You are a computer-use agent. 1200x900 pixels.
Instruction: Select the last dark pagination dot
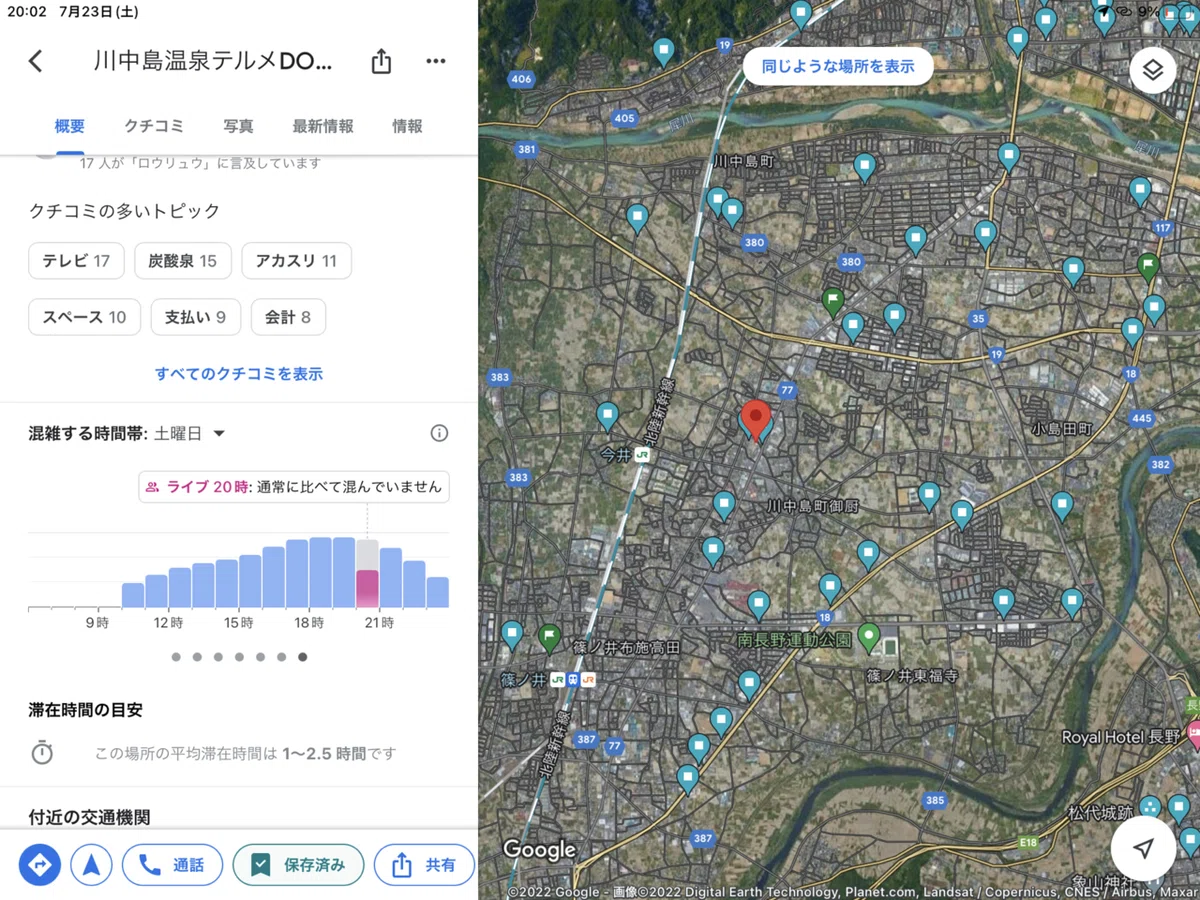[302, 657]
